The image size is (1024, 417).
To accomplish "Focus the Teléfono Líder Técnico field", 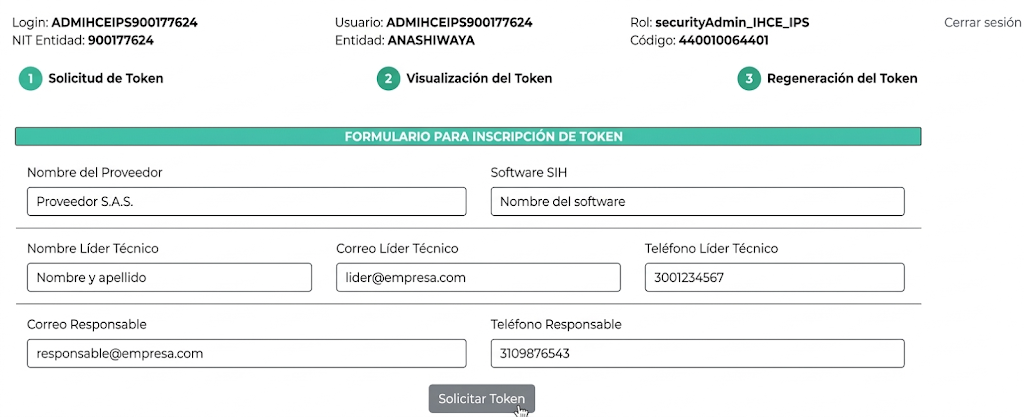I will 774,278.
